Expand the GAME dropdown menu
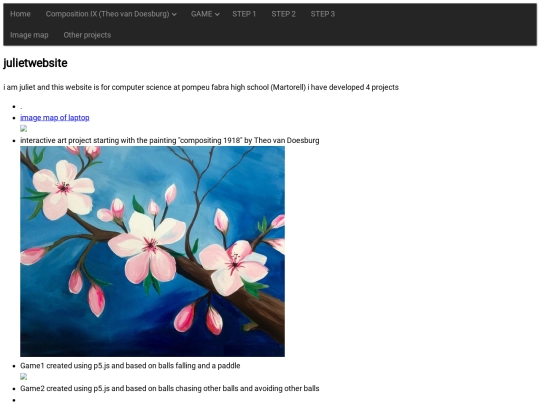This screenshot has width=540, height=405. [205, 14]
